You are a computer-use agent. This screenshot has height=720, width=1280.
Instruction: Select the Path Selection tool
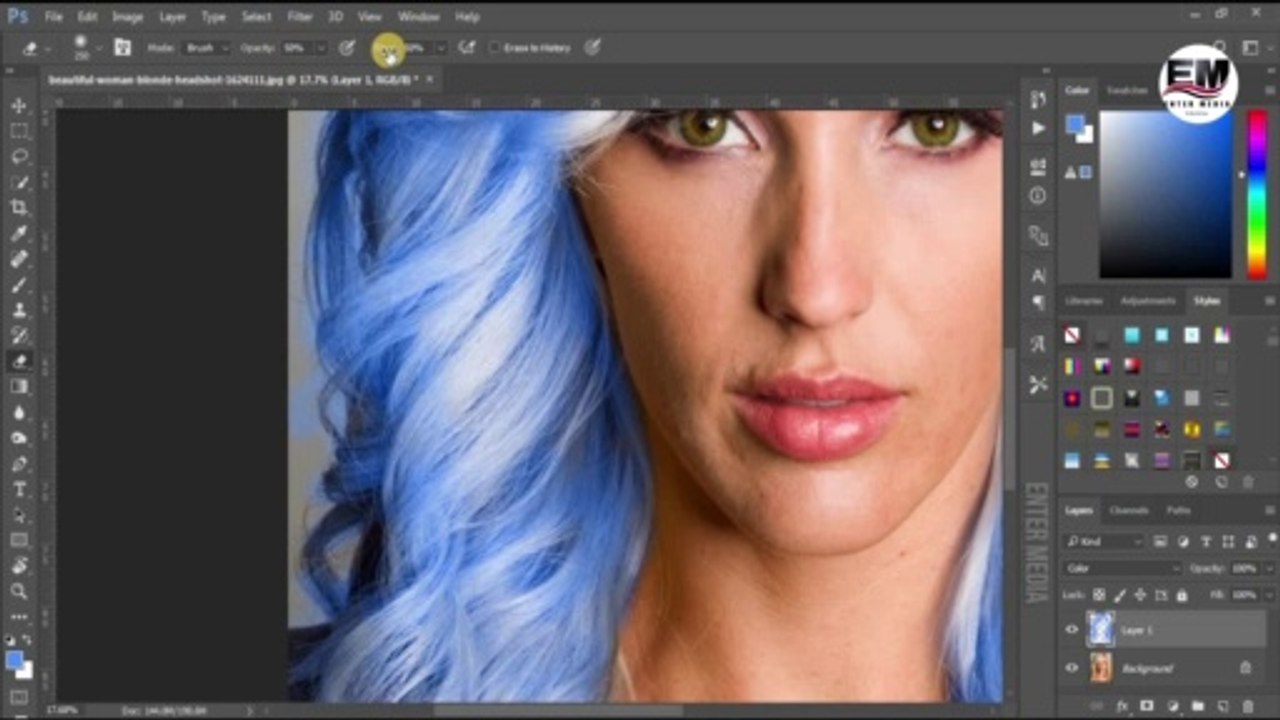tap(19, 515)
